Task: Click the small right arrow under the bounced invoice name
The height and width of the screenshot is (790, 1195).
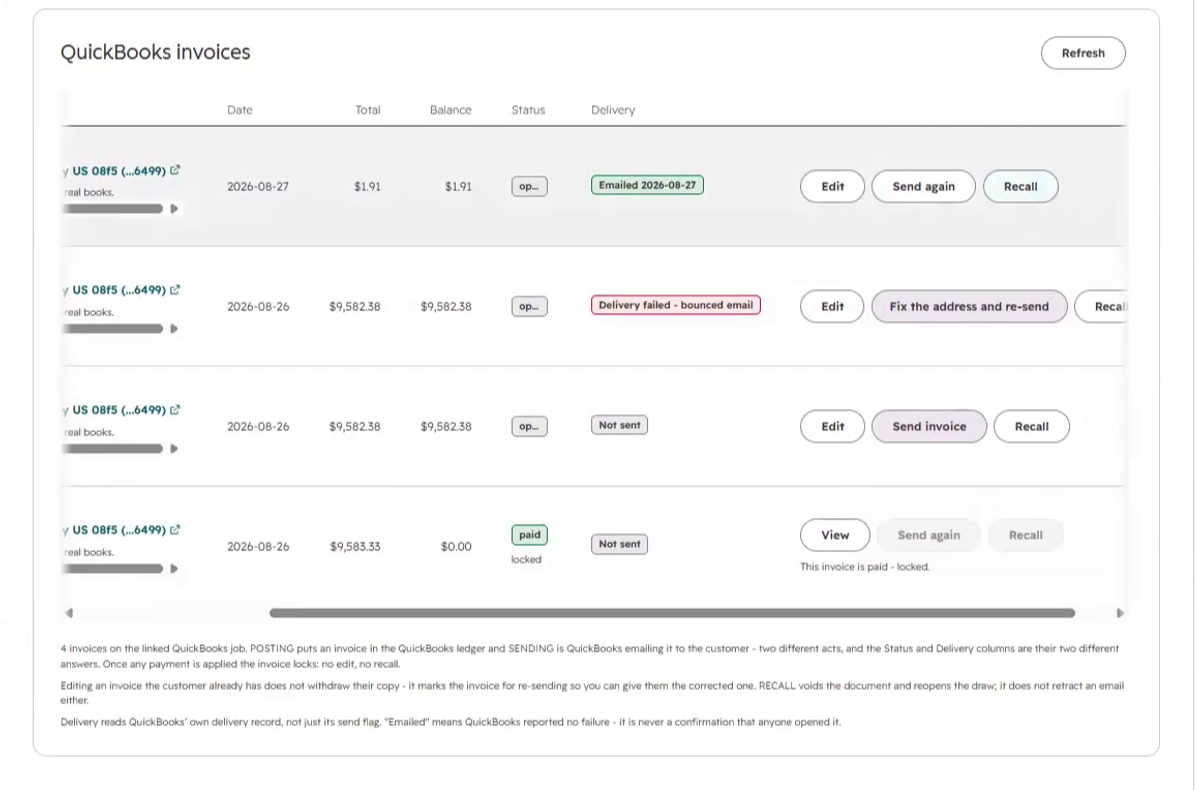Action: (174, 329)
